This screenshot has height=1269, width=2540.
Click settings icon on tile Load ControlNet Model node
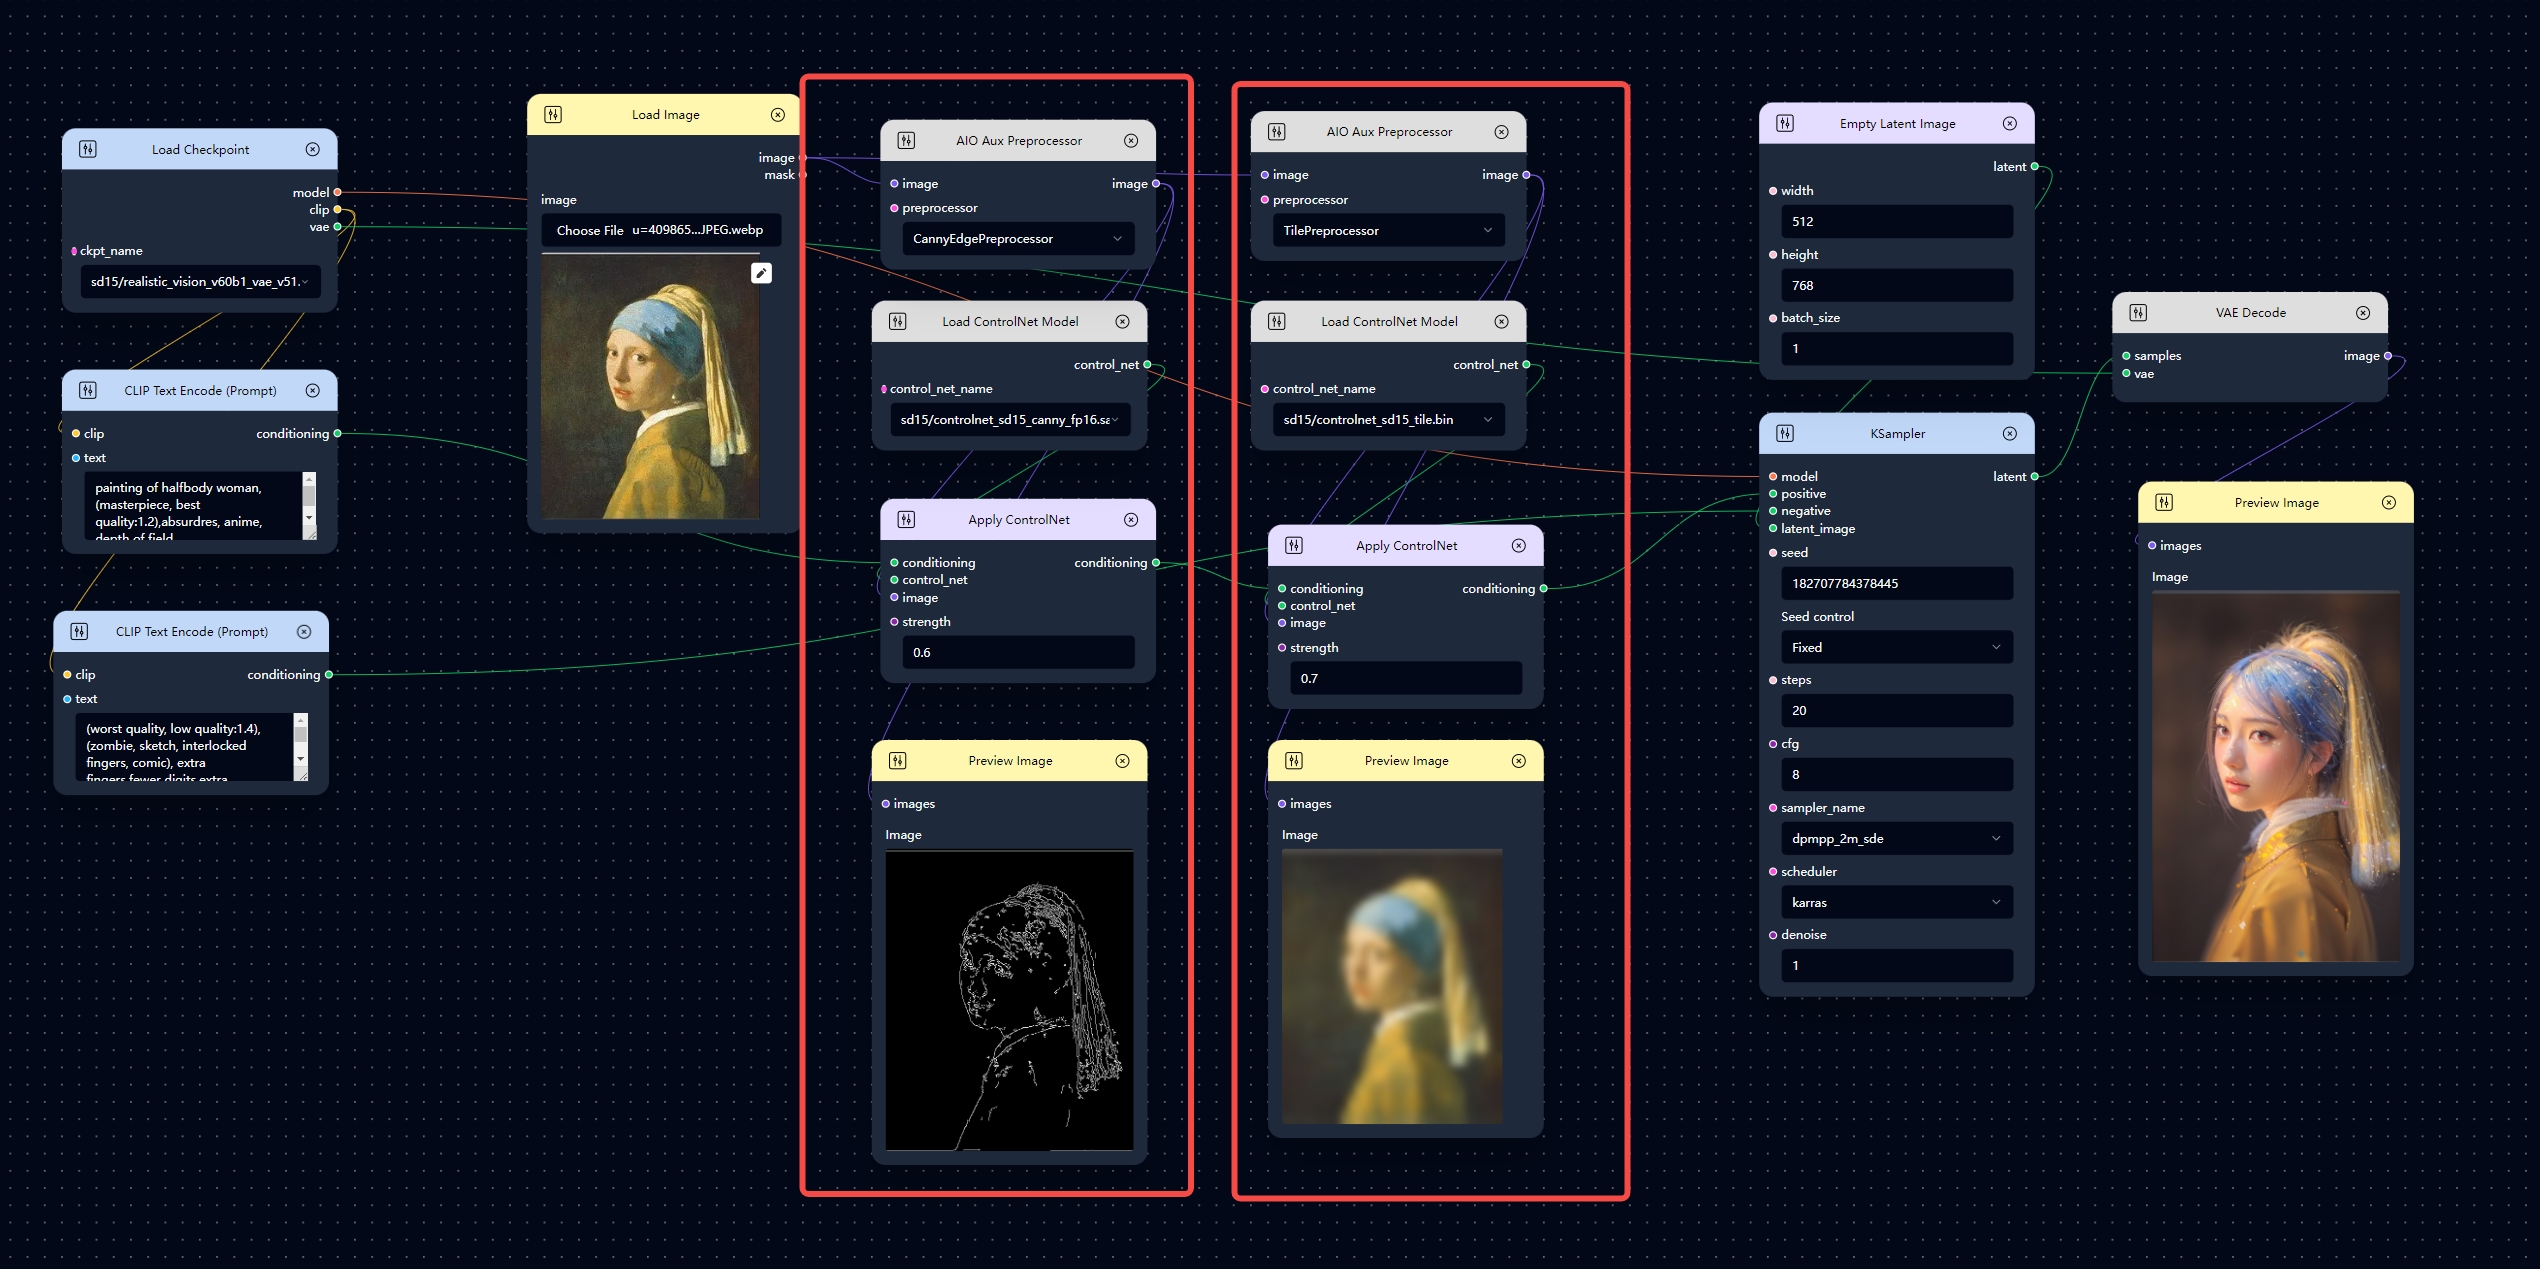[1277, 321]
